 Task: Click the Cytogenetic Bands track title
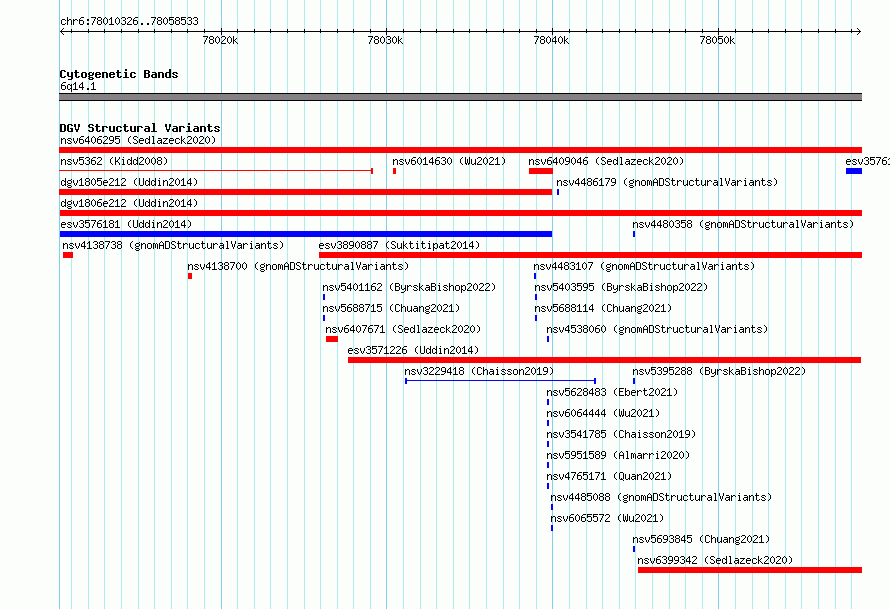coord(119,74)
